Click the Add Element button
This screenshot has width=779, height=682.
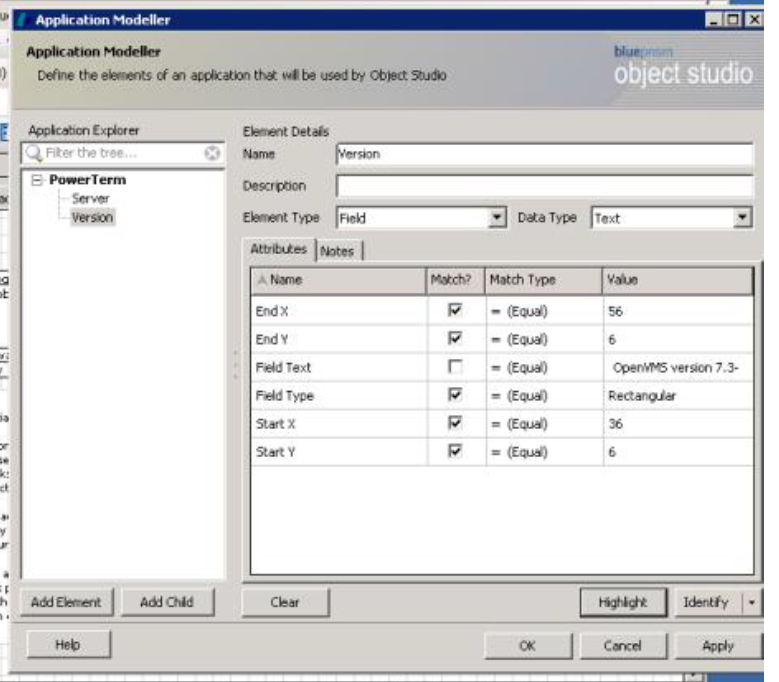click(x=66, y=602)
